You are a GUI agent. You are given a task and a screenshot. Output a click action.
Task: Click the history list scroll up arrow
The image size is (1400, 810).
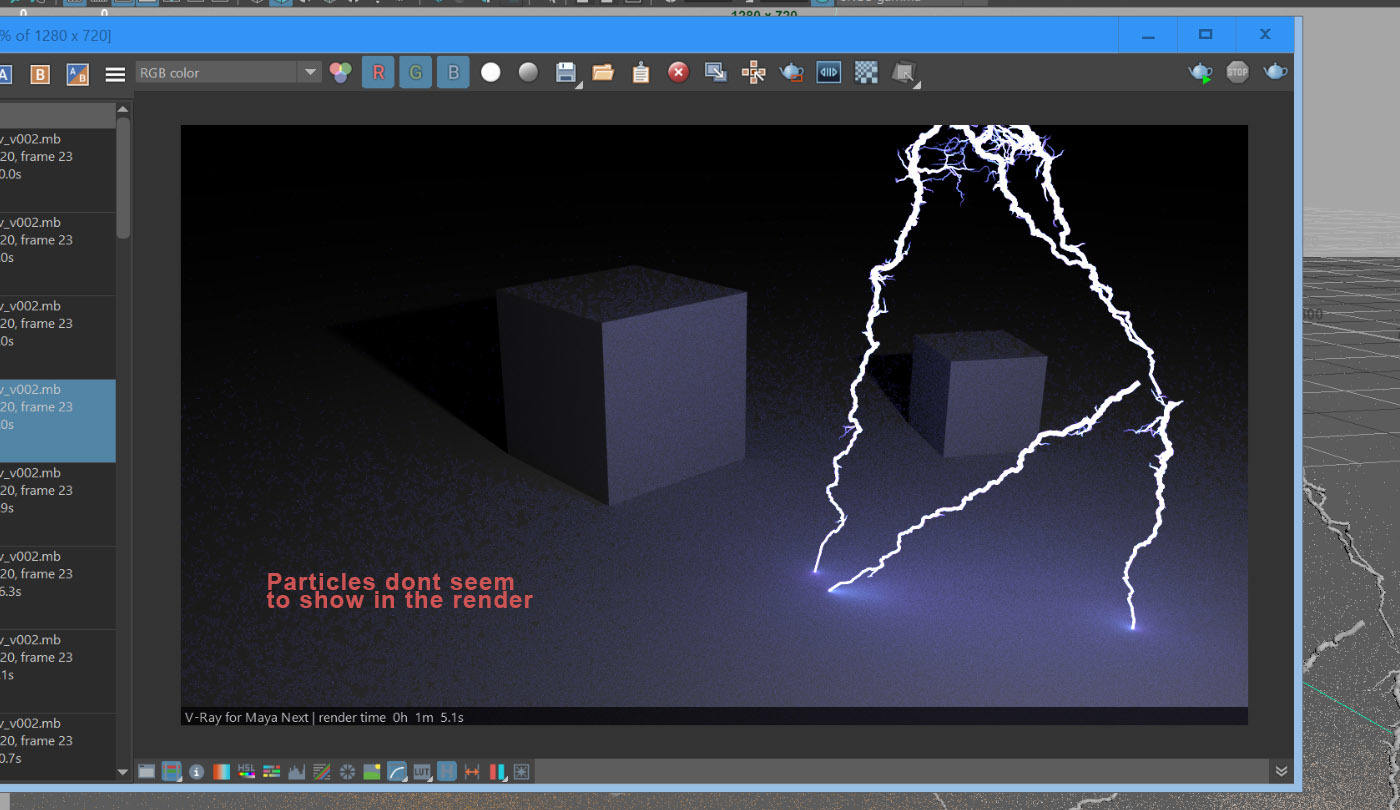(x=124, y=108)
